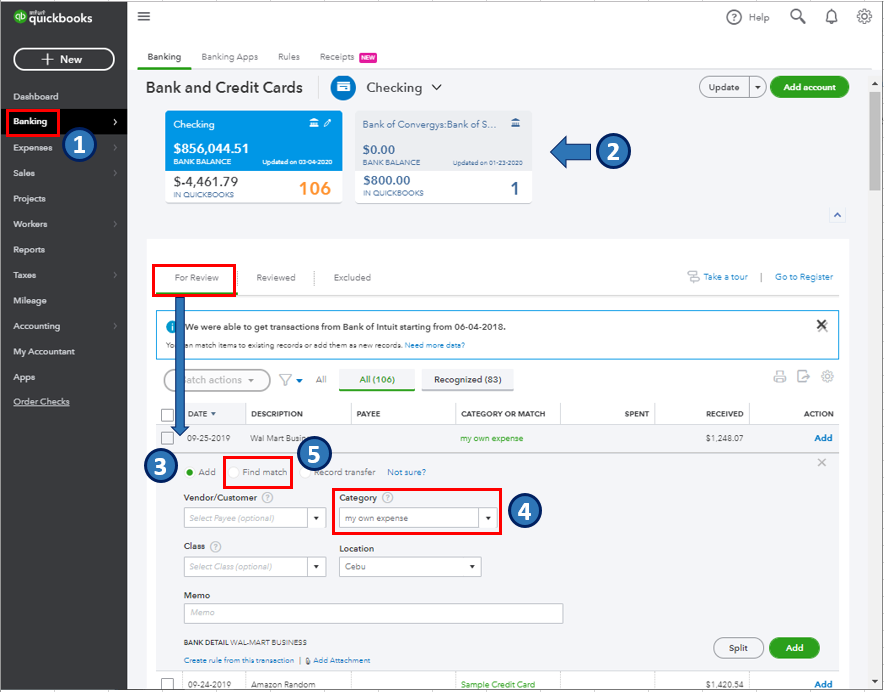Open Help via question mark icon
Screen dimensions: 884x692
(733, 17)
